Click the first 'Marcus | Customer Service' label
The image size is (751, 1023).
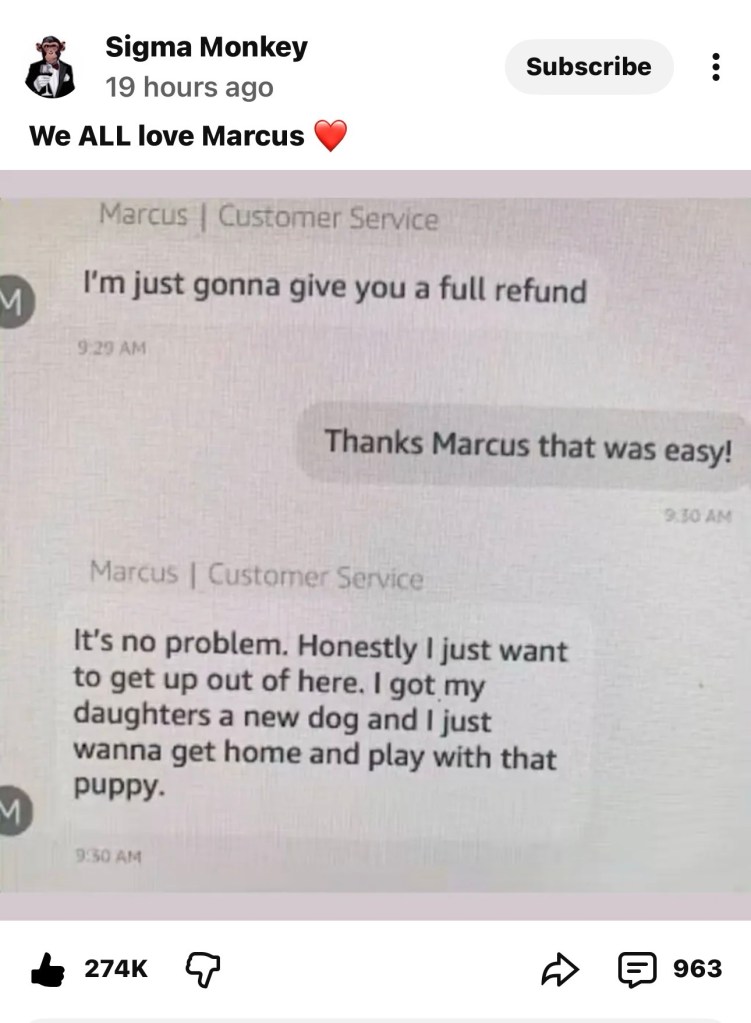tap(268, 217)
